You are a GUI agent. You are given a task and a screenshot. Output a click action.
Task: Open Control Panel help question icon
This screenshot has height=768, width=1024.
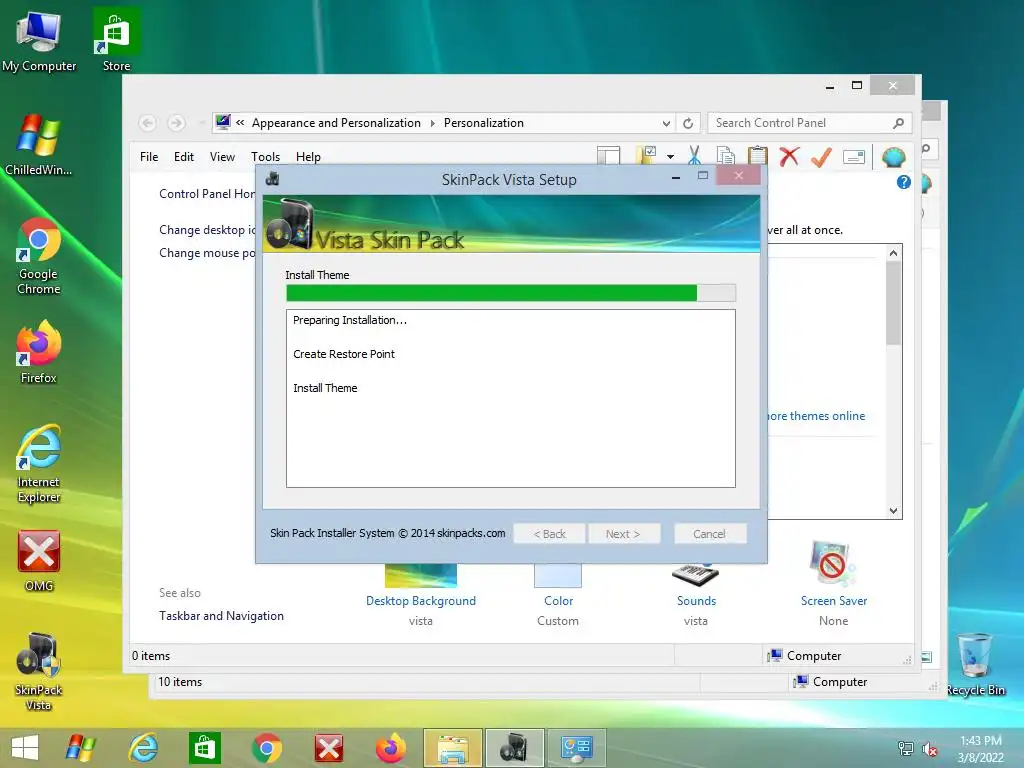[x=904, y=182]
